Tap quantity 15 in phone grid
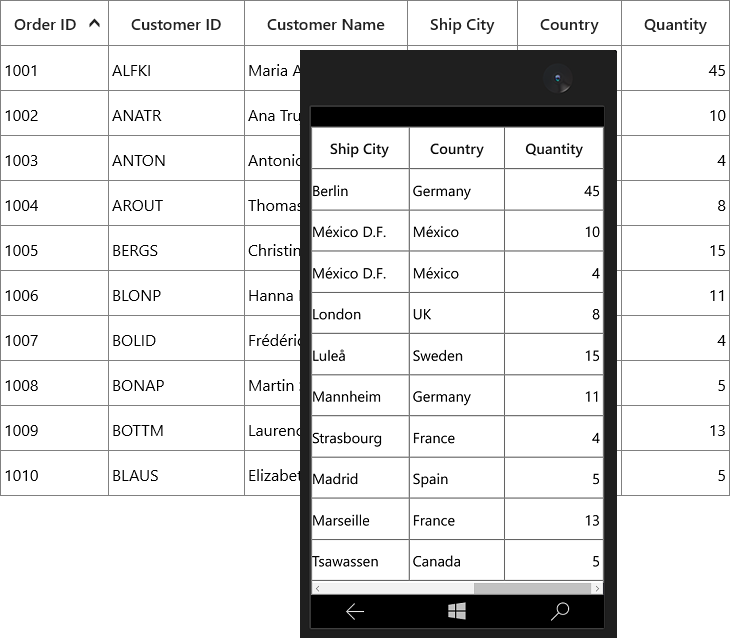The width and height of the screenshot is (730, 638). 554,354
